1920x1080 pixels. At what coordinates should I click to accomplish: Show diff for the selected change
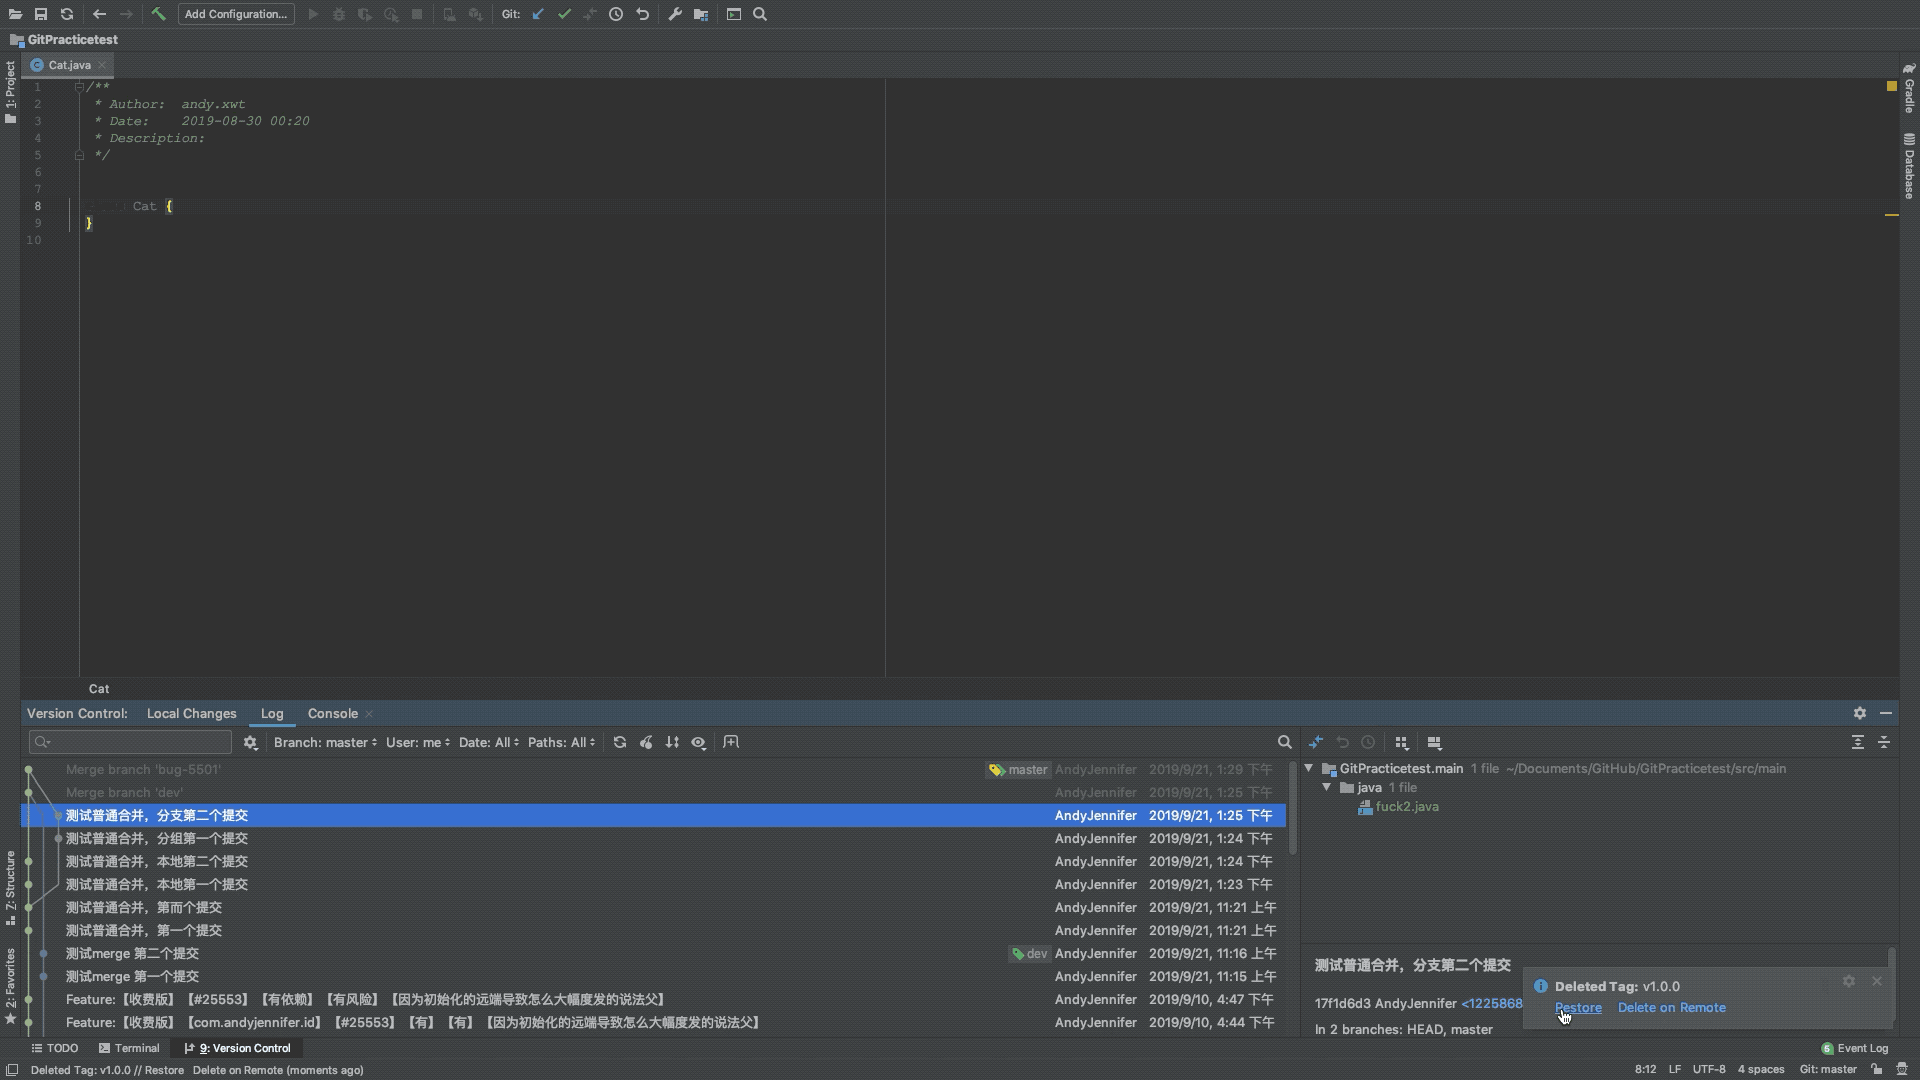[1316, 742]
